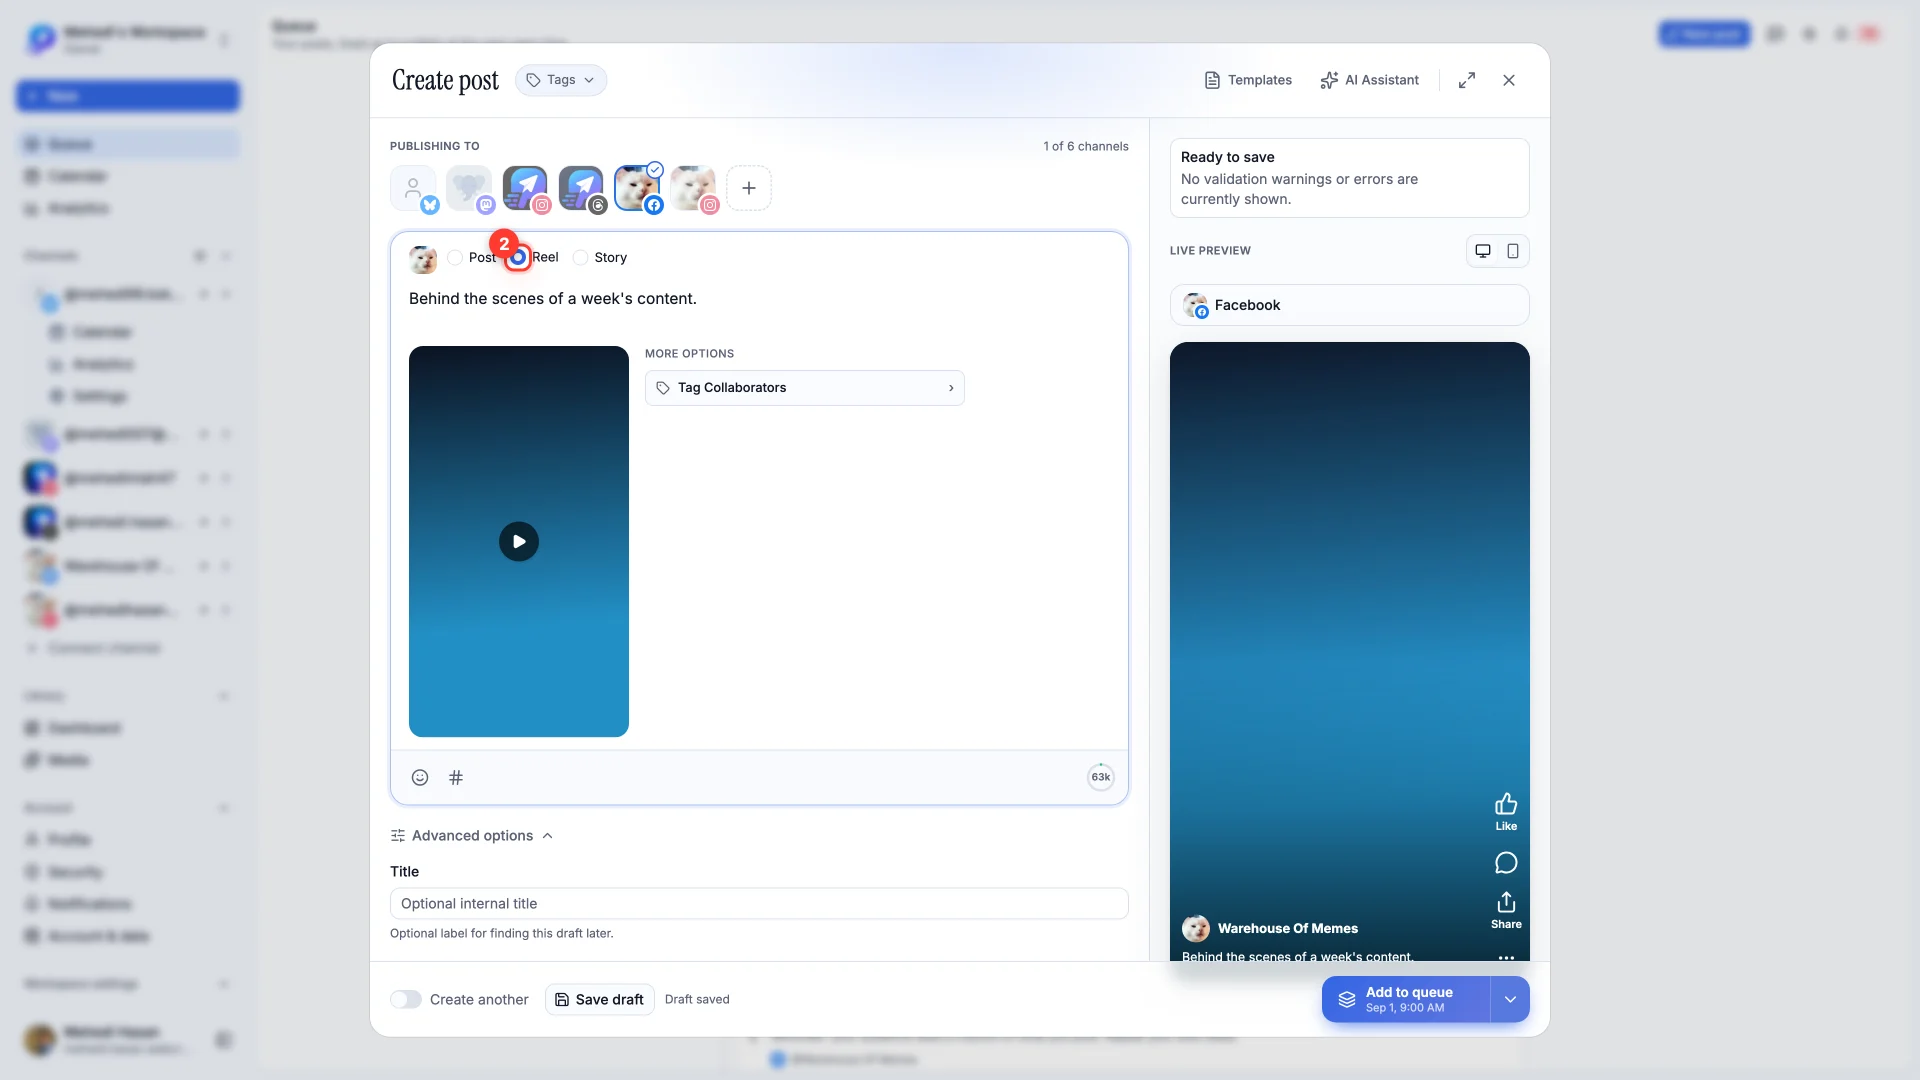Toggle the Create another switch

click(x=406, y=1000)
